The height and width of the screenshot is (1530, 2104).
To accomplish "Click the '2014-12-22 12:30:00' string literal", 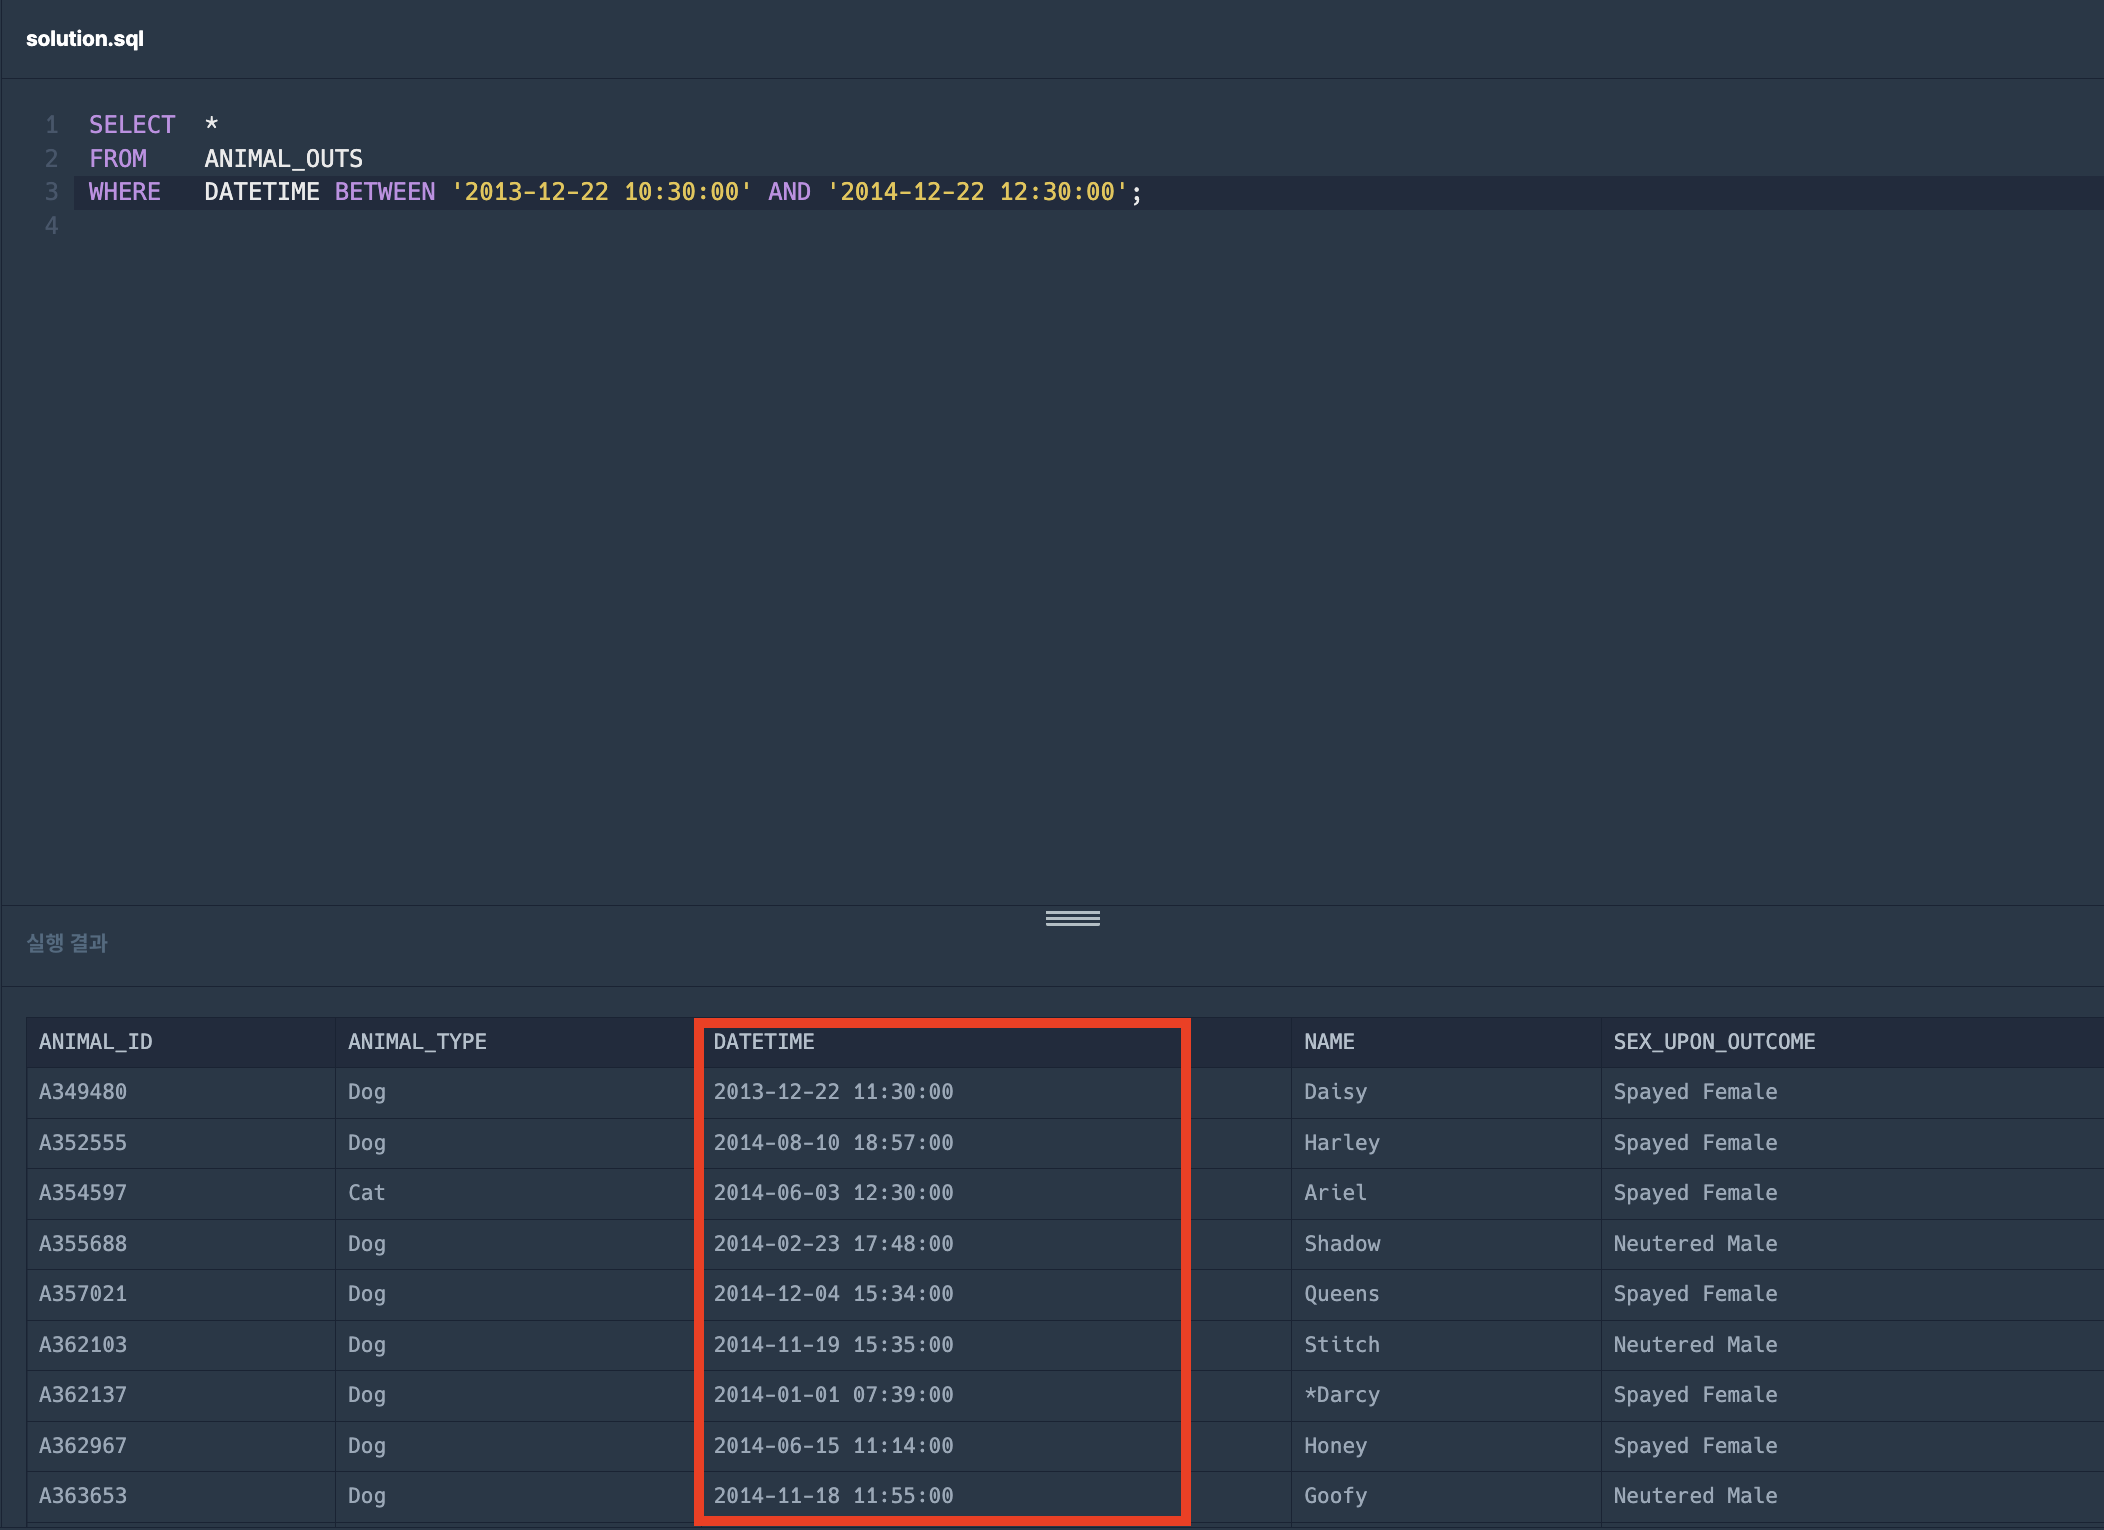I will click(977, 192).
